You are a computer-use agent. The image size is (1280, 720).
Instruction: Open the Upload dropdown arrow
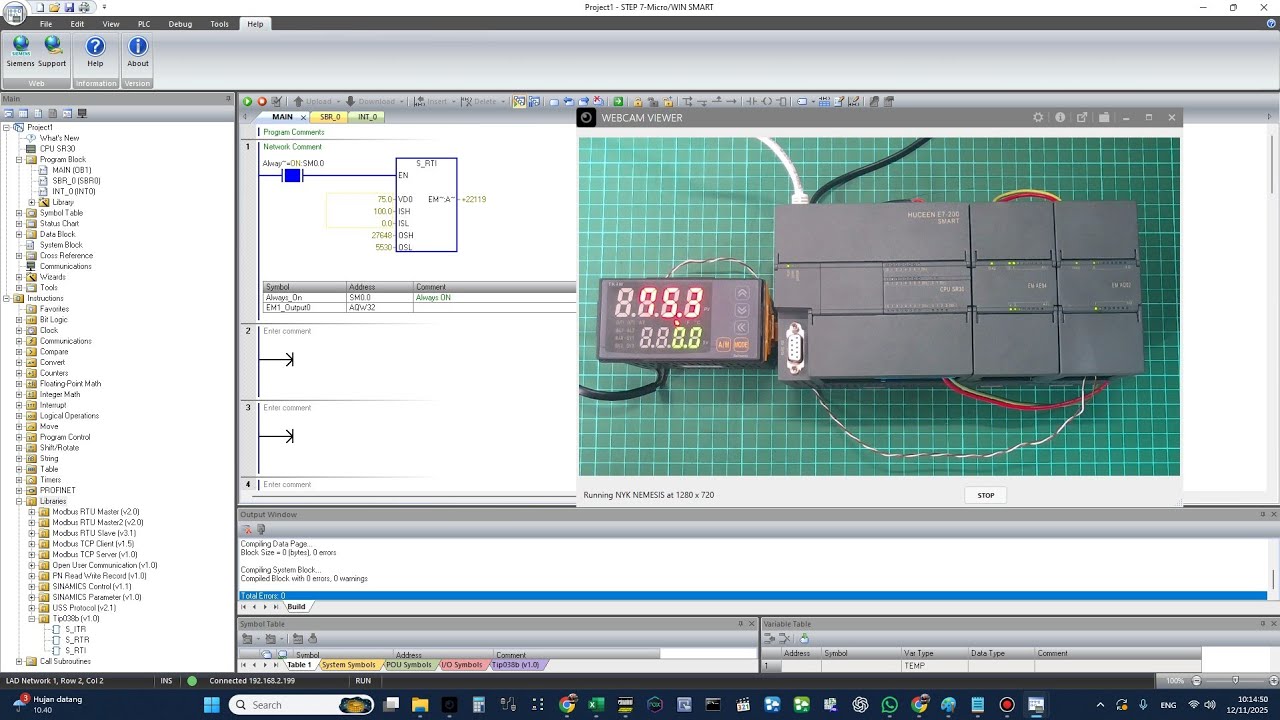coord(337,101)
